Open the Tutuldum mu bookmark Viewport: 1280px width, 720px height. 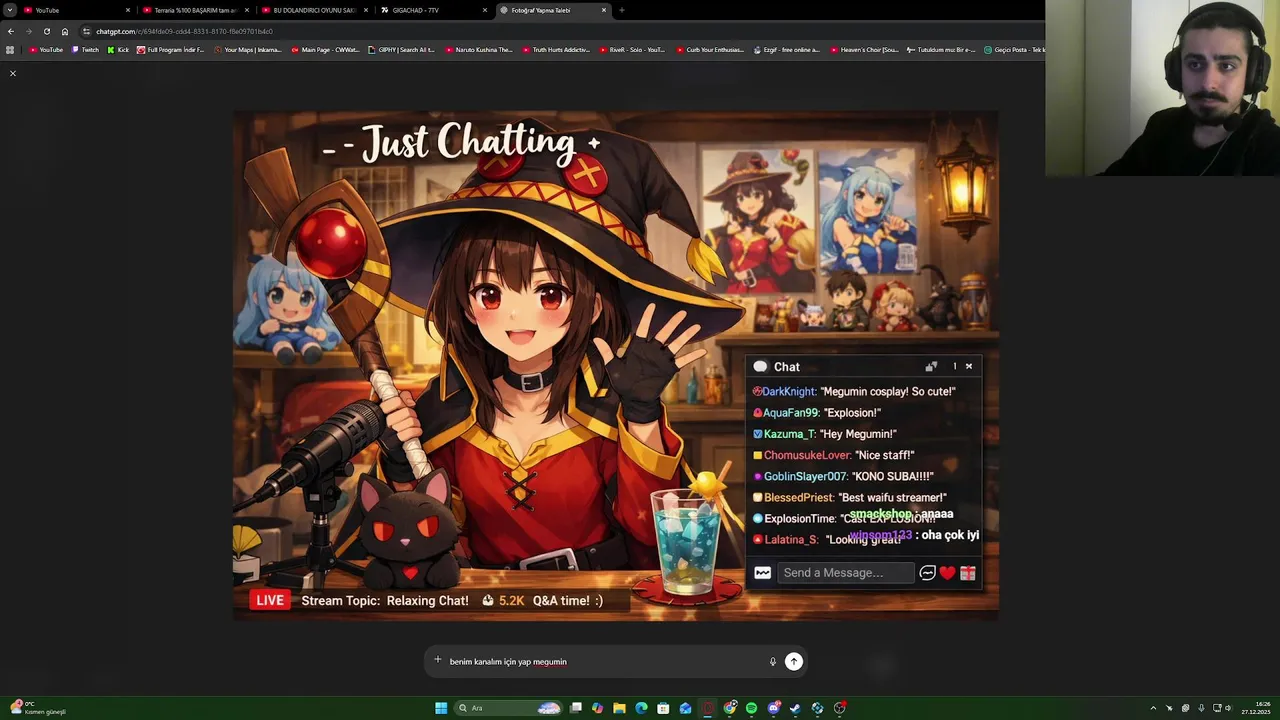941,49
